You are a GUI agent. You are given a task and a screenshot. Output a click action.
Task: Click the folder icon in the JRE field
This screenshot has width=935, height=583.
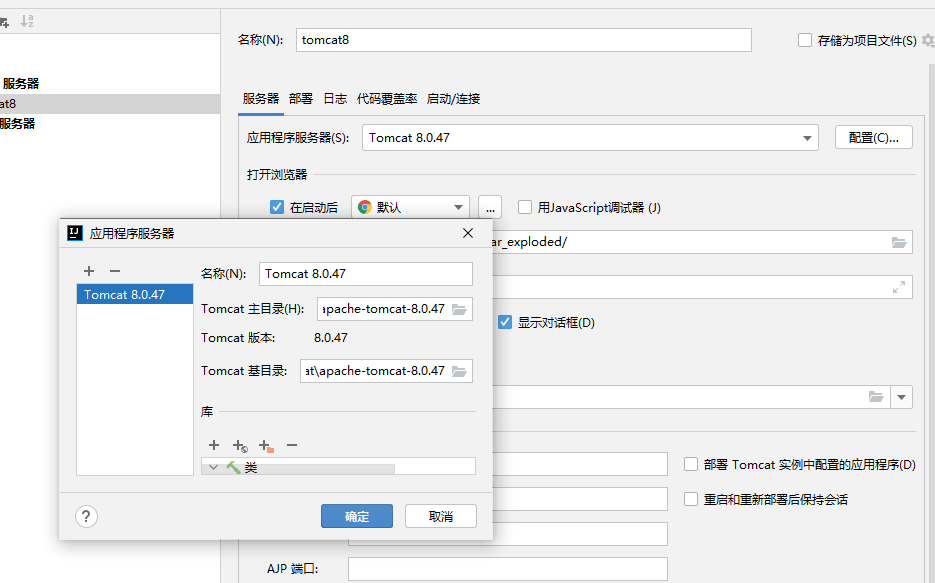coord(876,396)
